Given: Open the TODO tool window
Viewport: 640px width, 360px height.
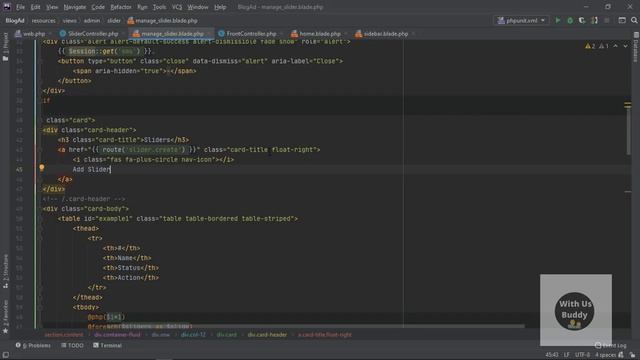Looking at the screenshot, I should pos(72,345).
